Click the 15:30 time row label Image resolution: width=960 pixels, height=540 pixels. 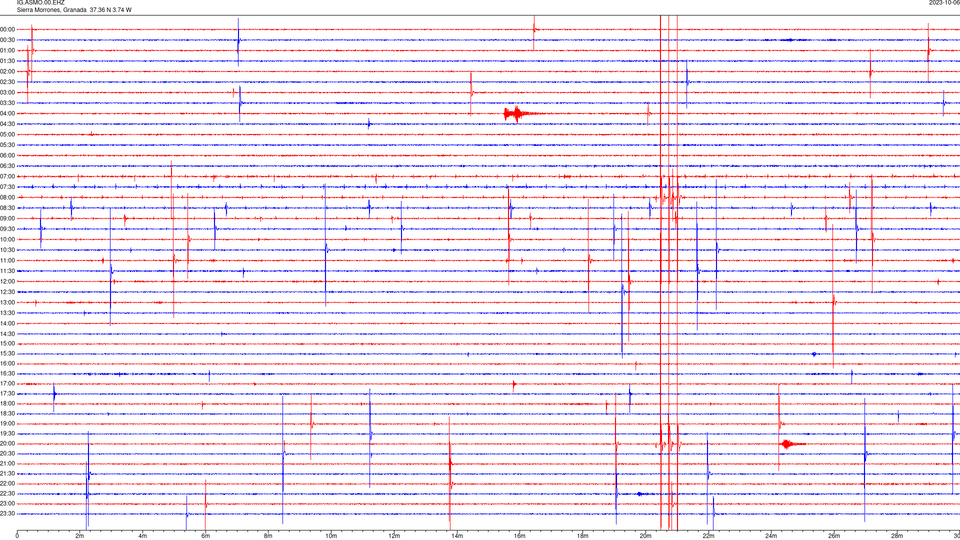pyautogui.click(x=7, y=353)
